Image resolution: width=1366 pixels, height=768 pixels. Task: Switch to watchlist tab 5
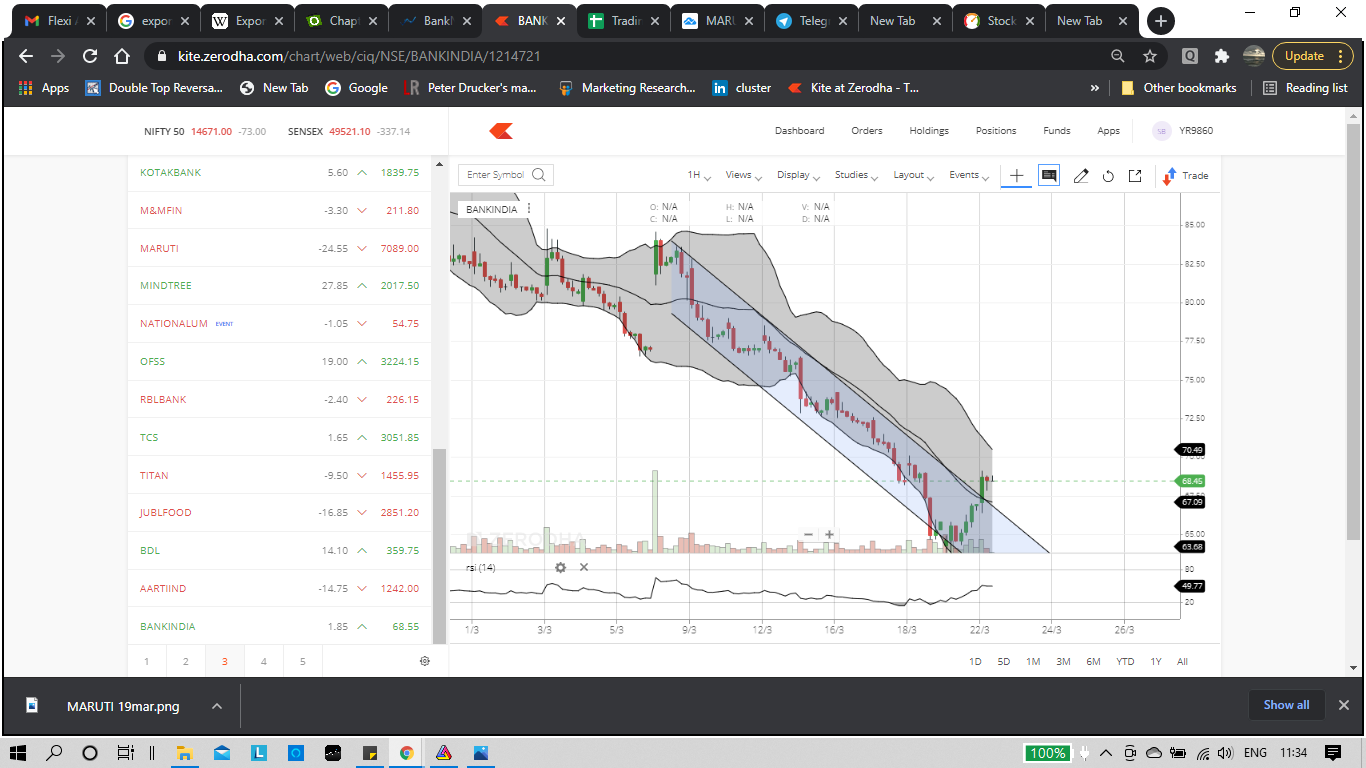coord(303,661)
